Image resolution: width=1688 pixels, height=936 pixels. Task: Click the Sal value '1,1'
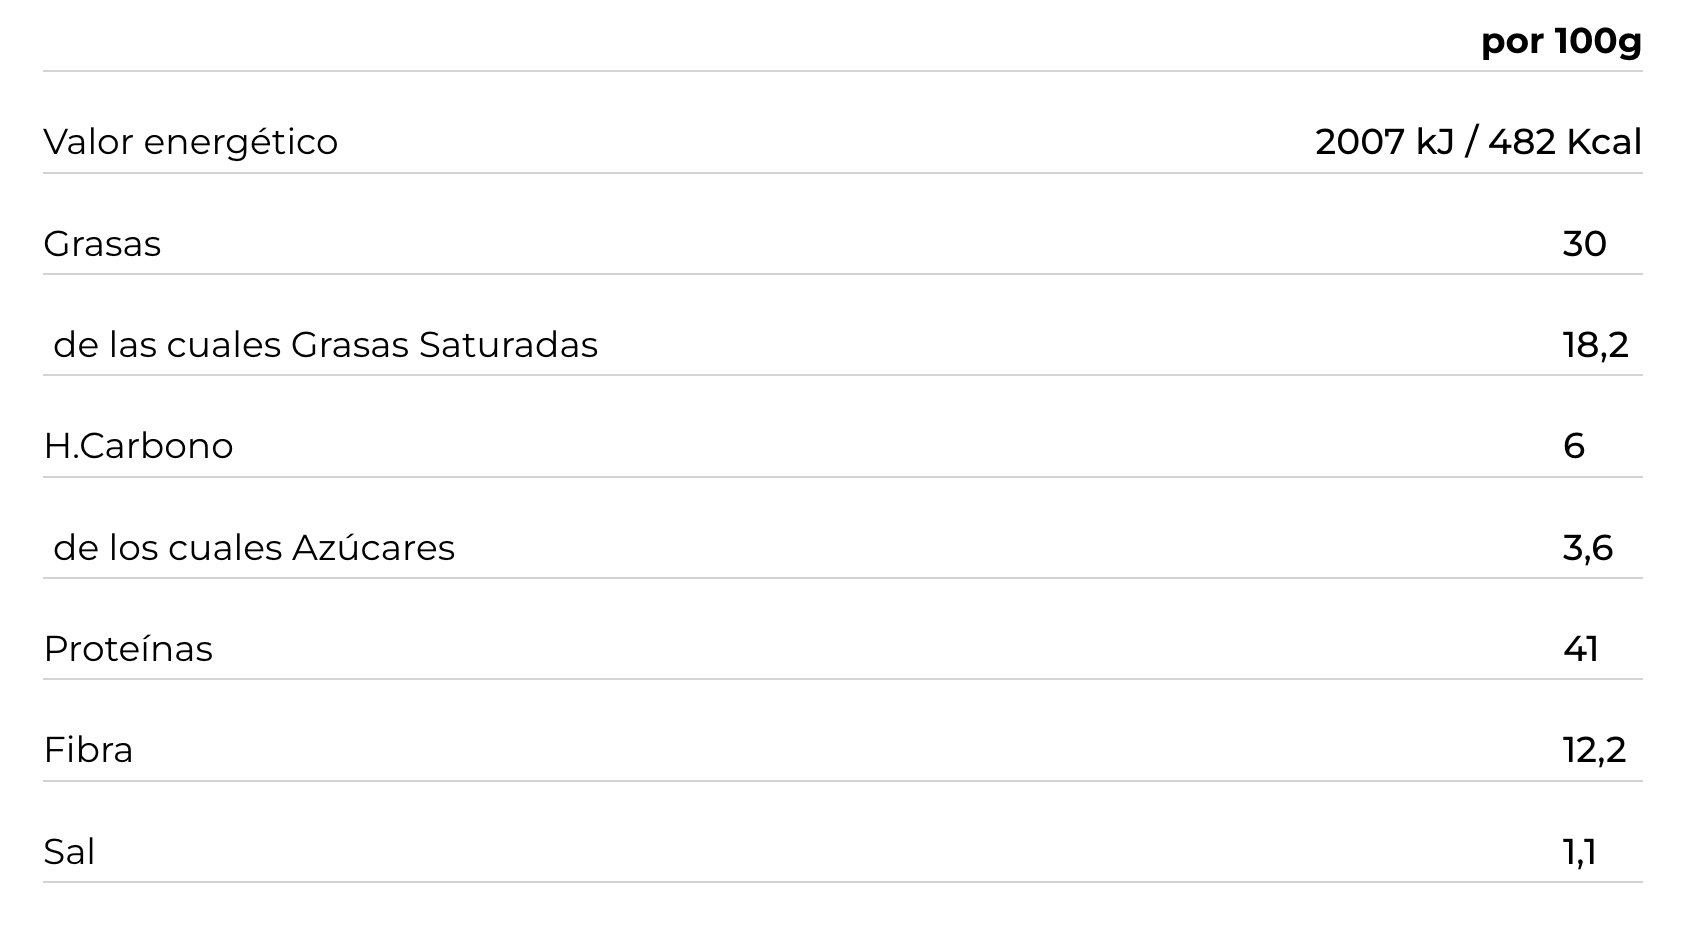coord(1579,852)
